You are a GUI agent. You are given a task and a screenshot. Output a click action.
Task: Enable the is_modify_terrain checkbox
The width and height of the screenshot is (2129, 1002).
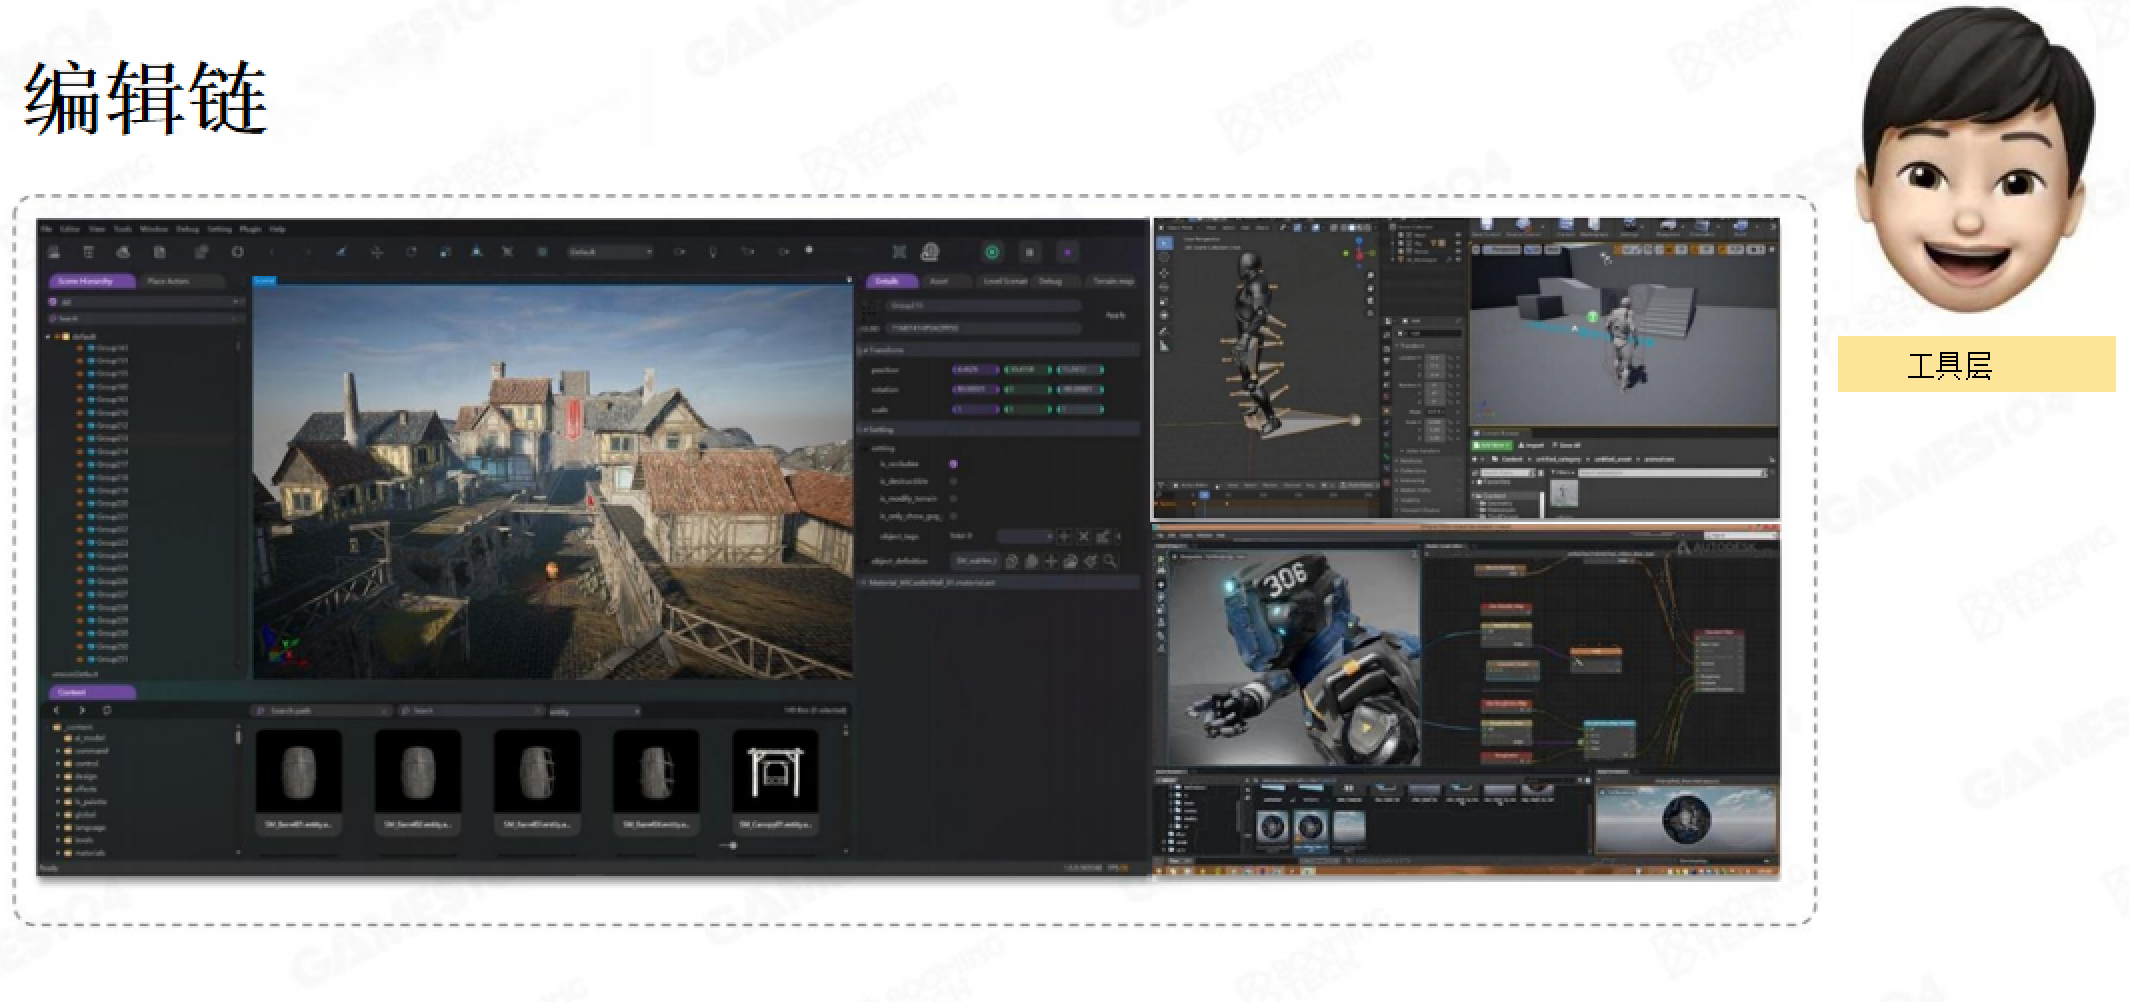pos(953,498)
